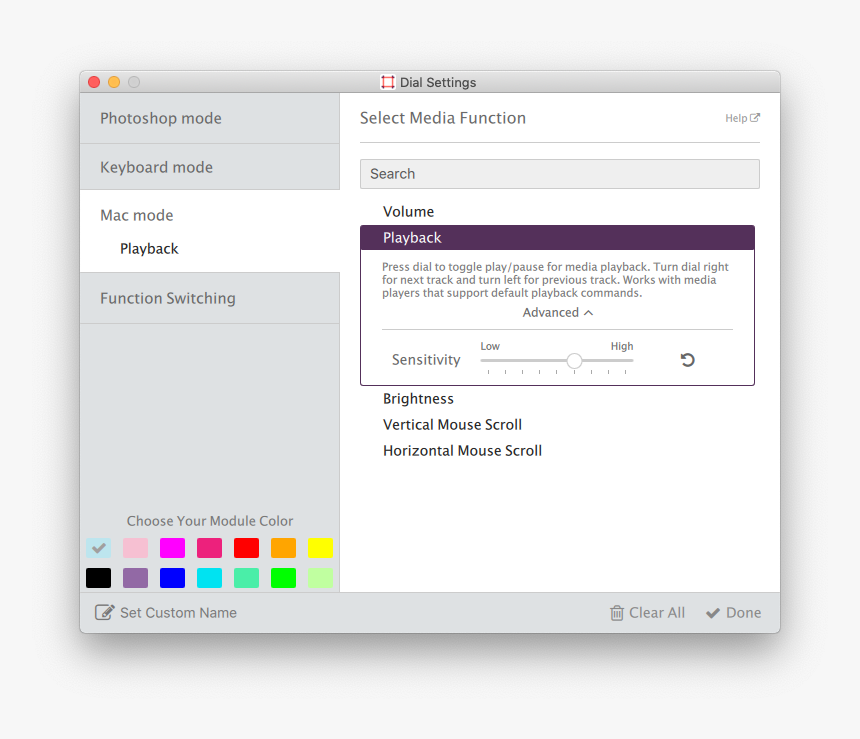The image size is (860, 739).
Task: Open the Function Switching section
Action: tap(168, 297)
